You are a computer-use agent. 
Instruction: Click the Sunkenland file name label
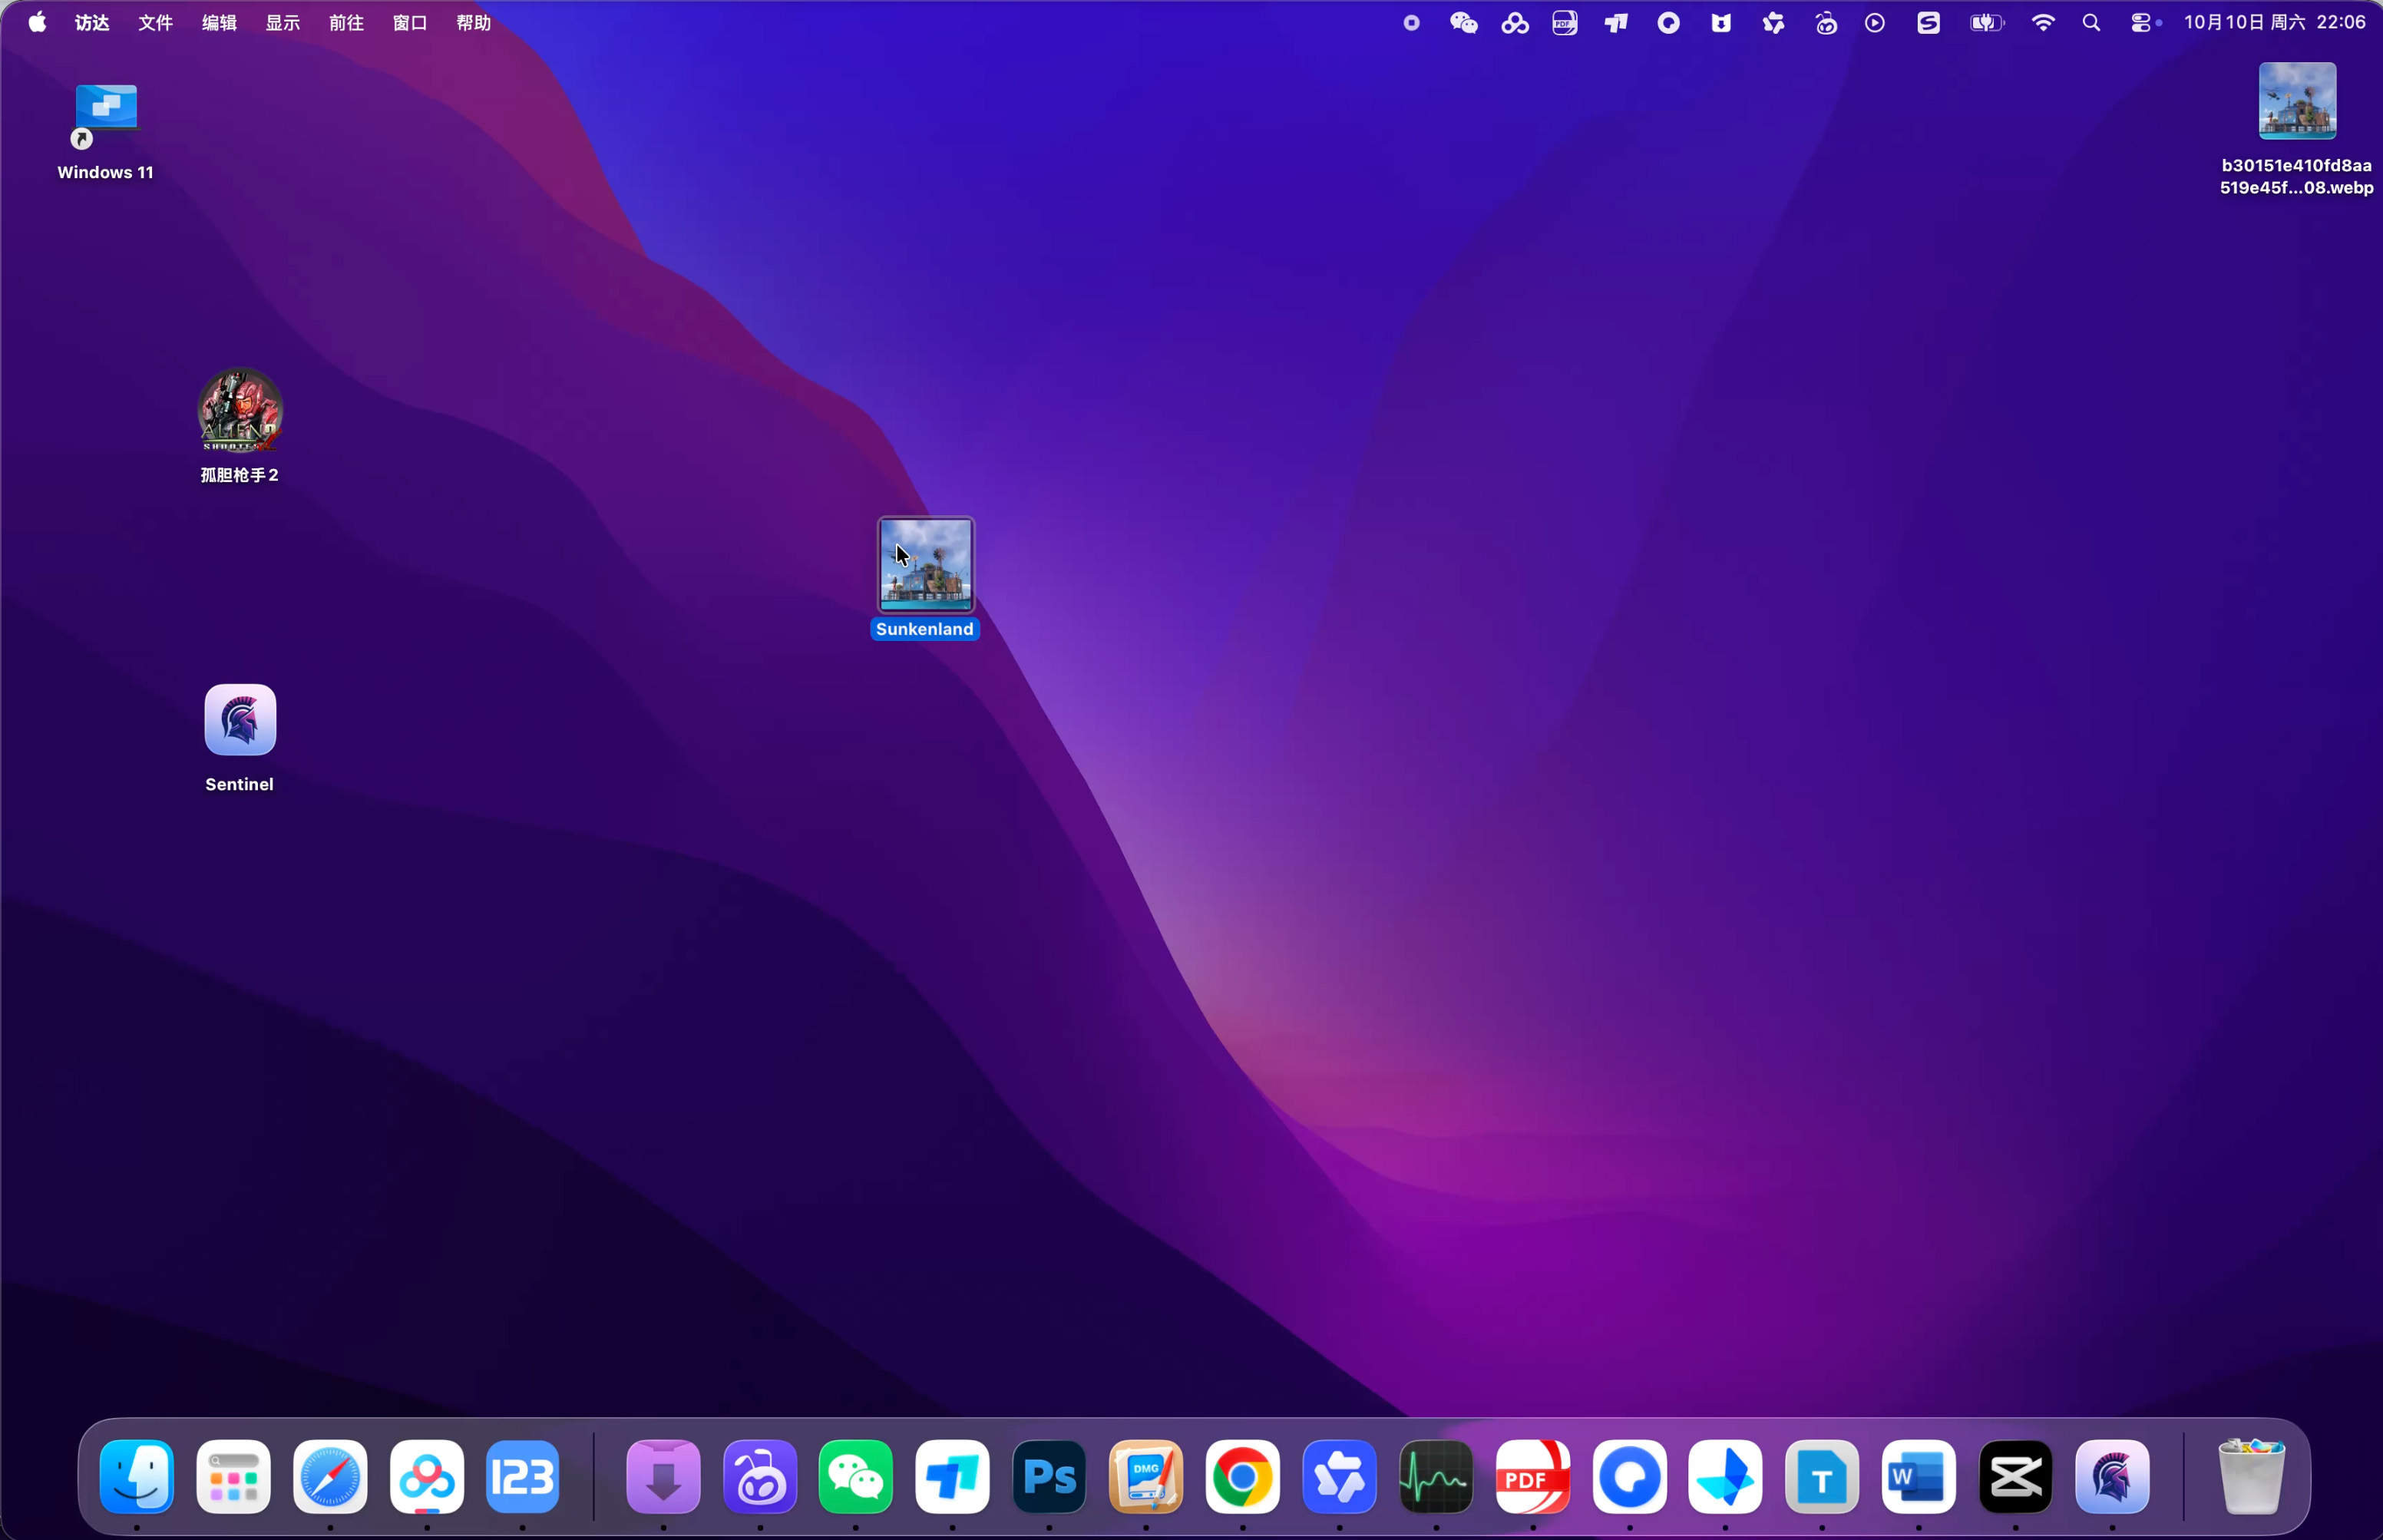925,629
